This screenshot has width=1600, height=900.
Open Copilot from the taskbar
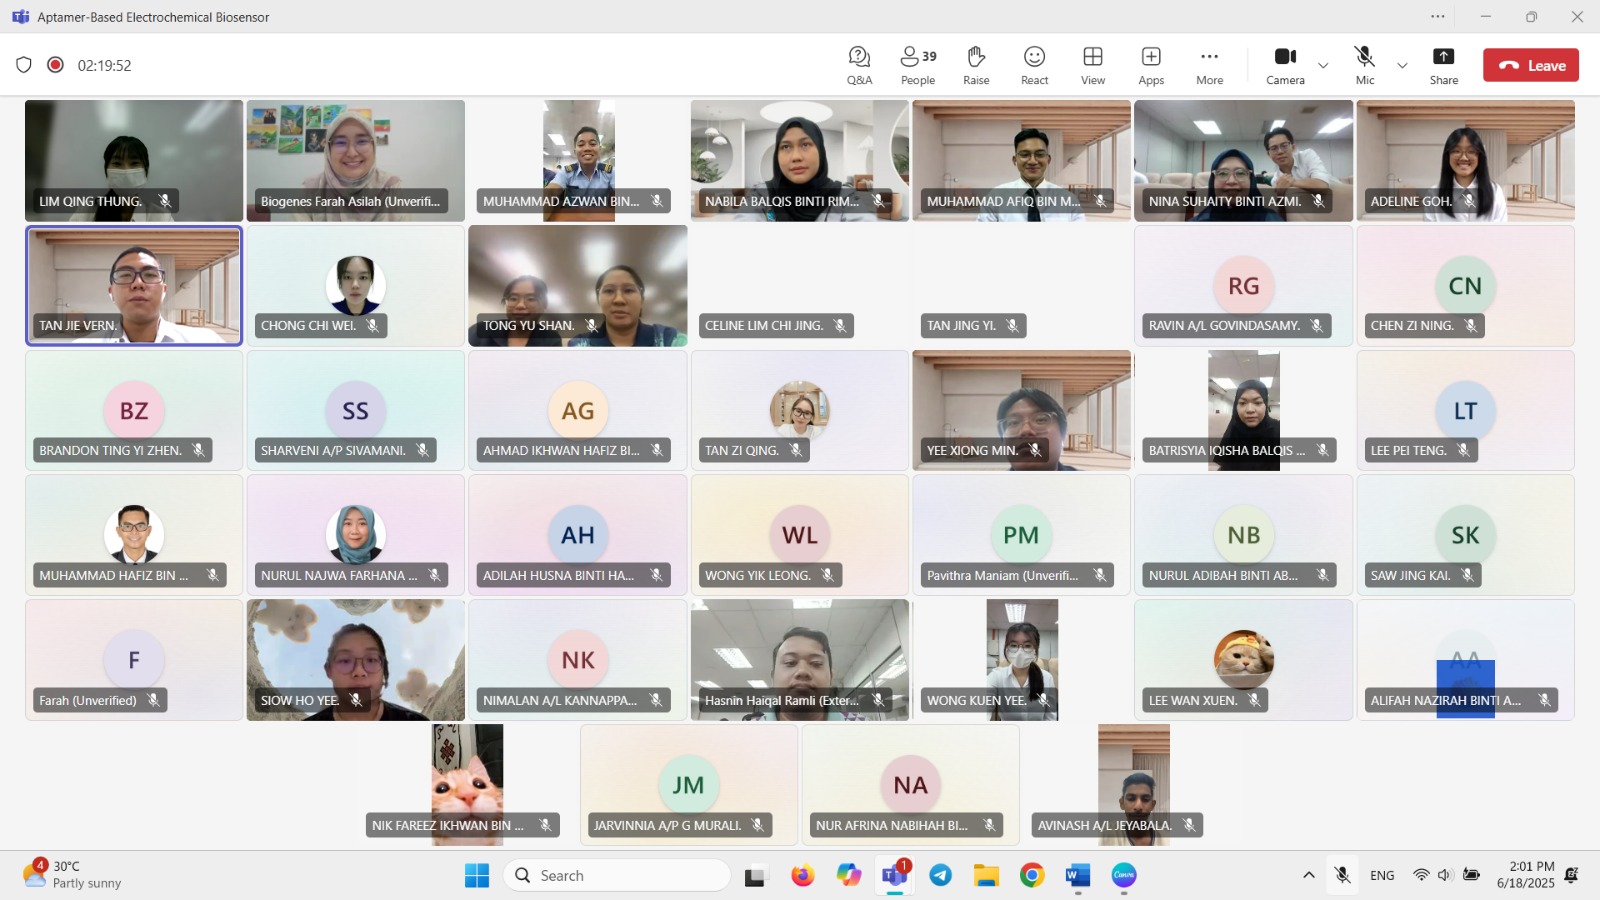[849, 875]
